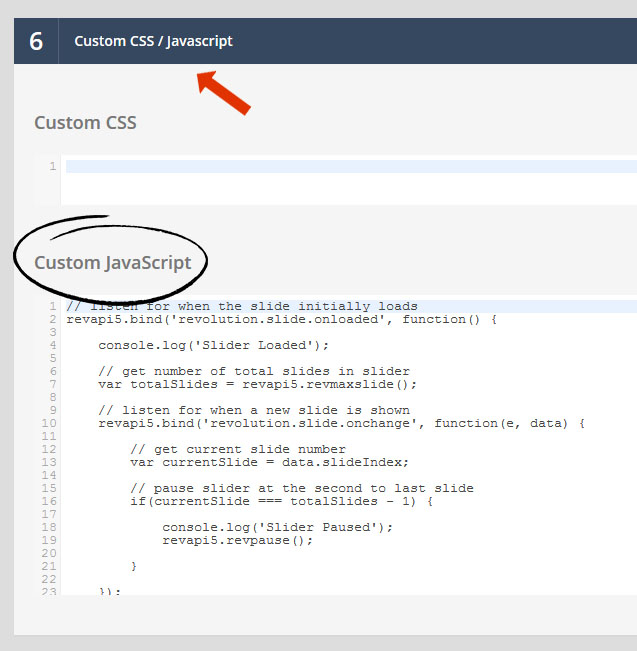The width and height of the screenshot is (637, 651).
Task: Click the console.log('Slider Paused') line
Action: click(x=277, y=527)
